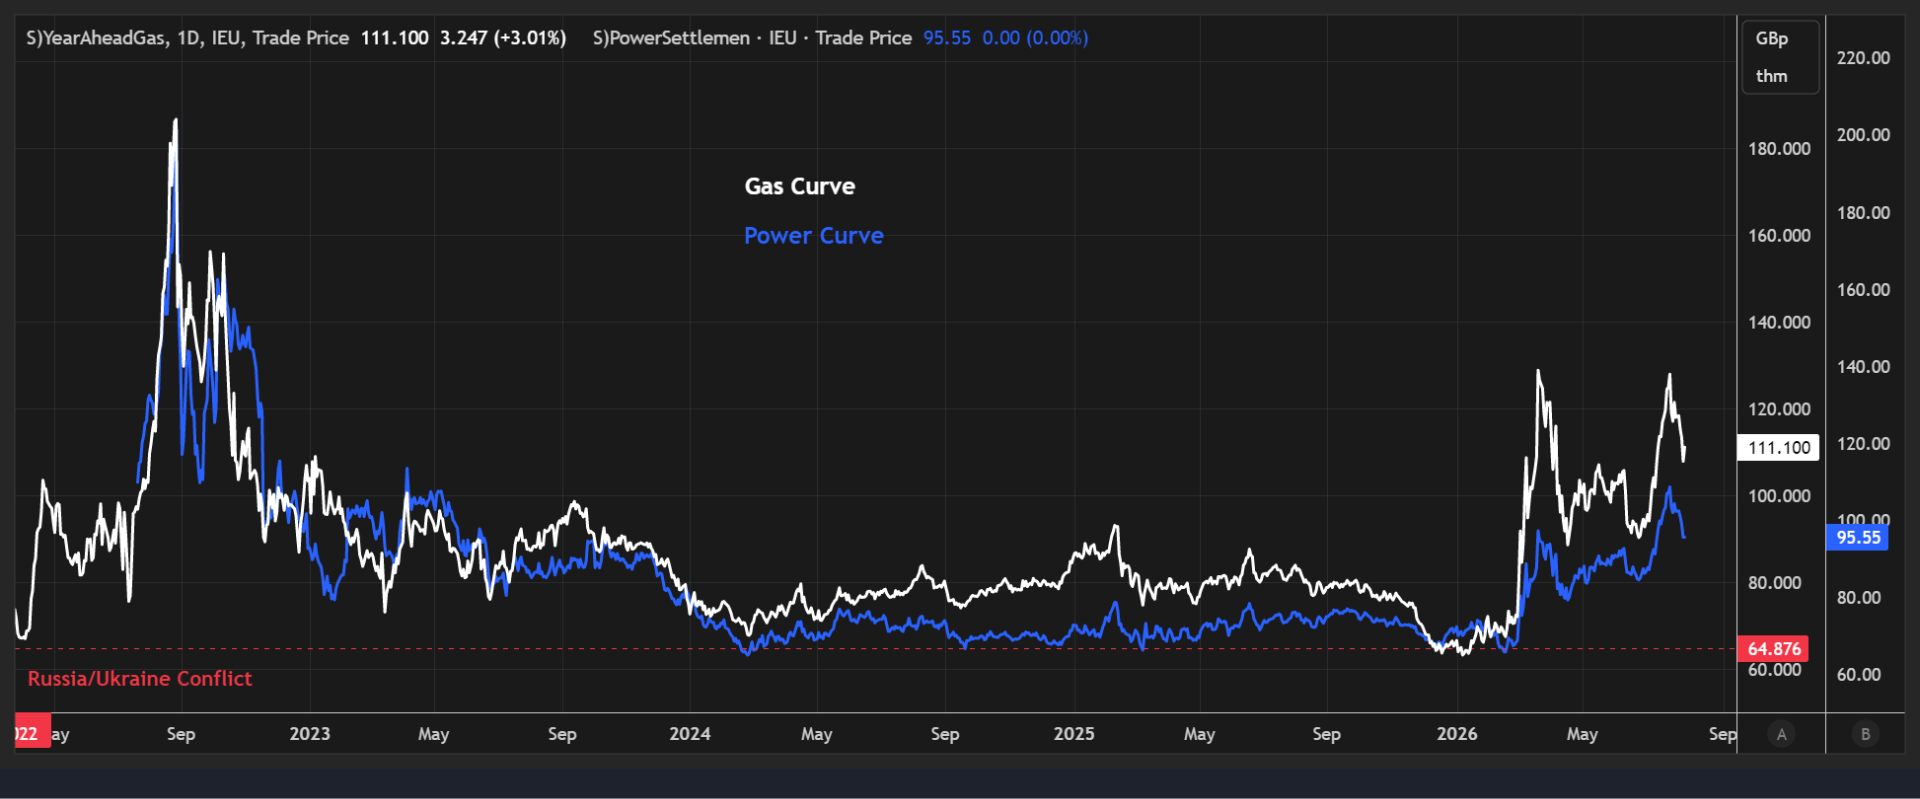Viewport: 1920px width, 799px height.
Task: Click the A scale mode button
Action: pyautogui.click(x=1781, y=734)
